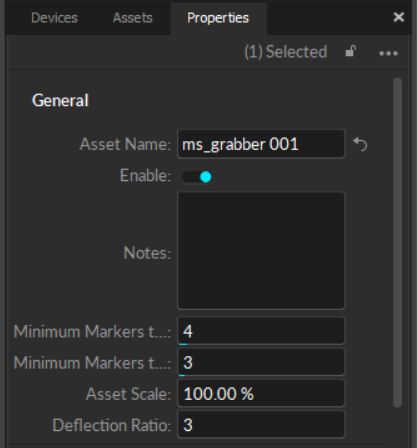Open the three-dots options menu

pos(388,53)
